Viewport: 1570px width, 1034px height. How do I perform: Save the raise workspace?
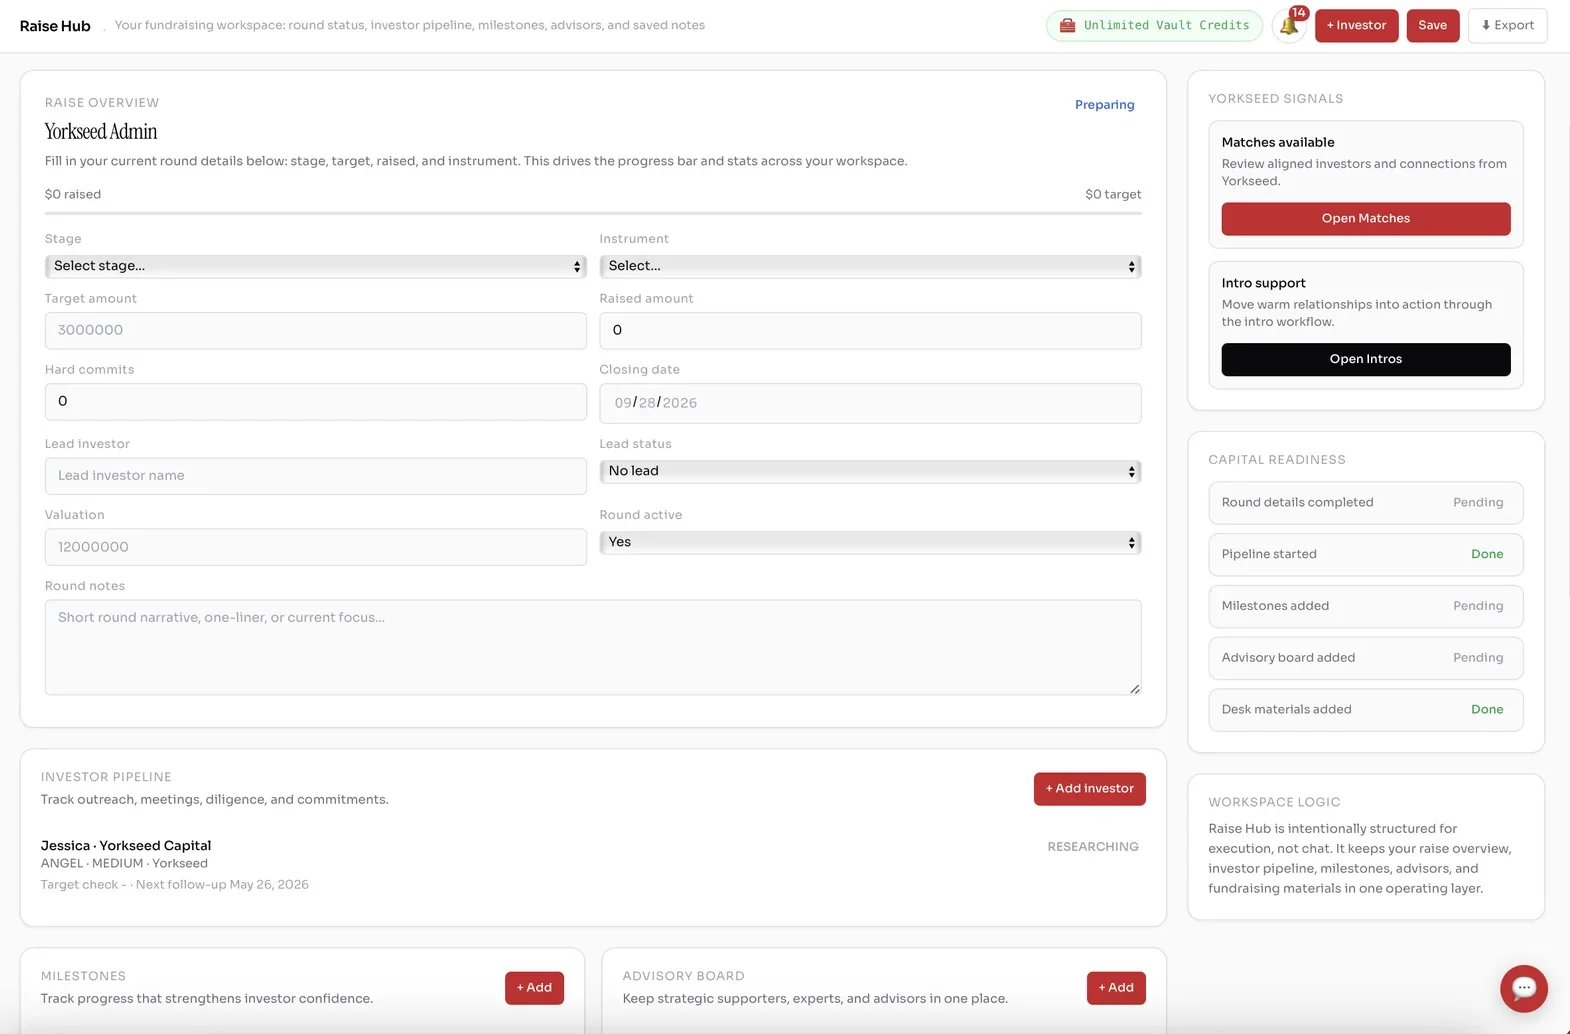click(x=1432, y=25)
